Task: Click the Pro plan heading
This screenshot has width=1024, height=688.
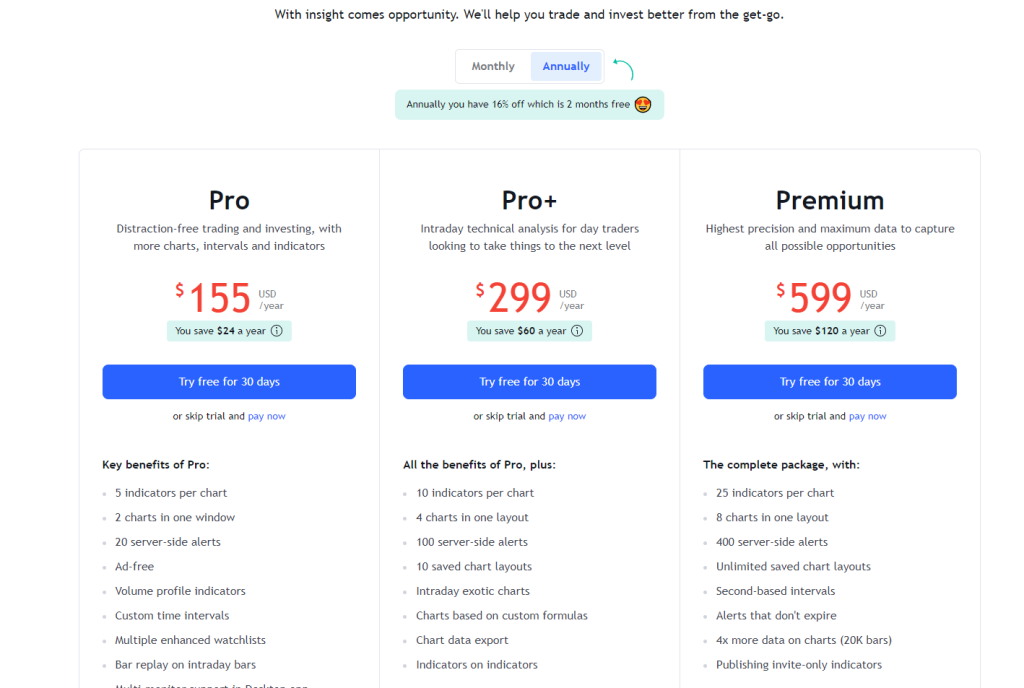Action: 229,200
